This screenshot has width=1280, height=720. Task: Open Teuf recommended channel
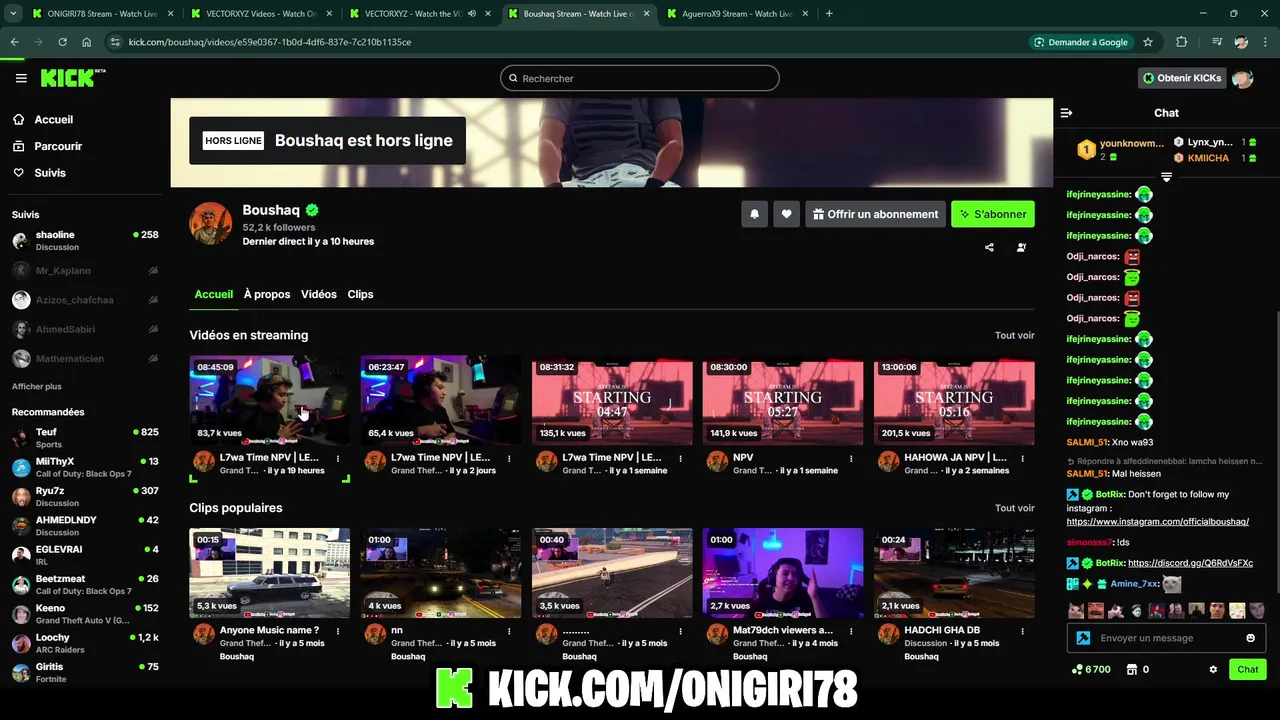85,438
